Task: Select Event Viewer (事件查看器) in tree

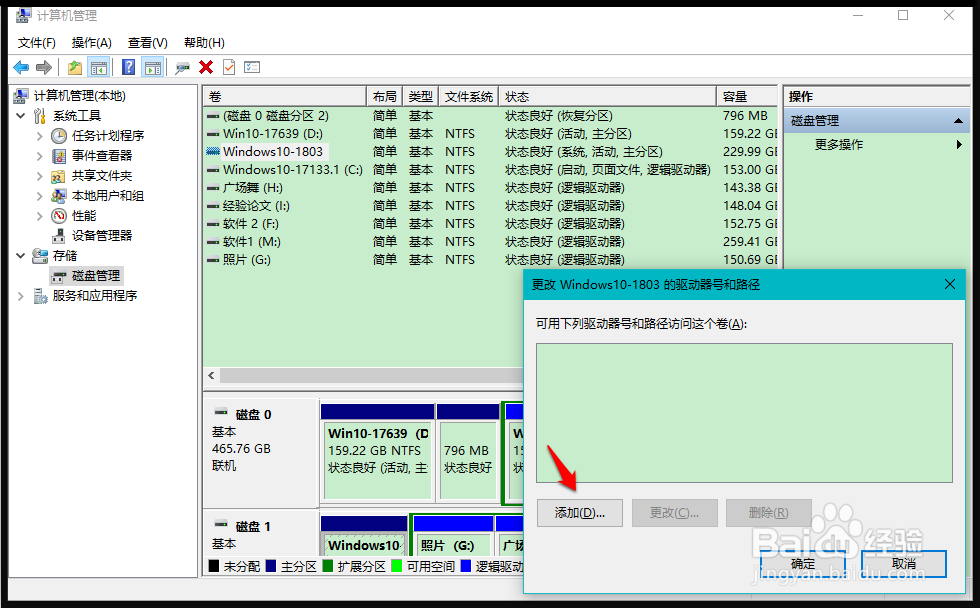Action: coord(102,156)
